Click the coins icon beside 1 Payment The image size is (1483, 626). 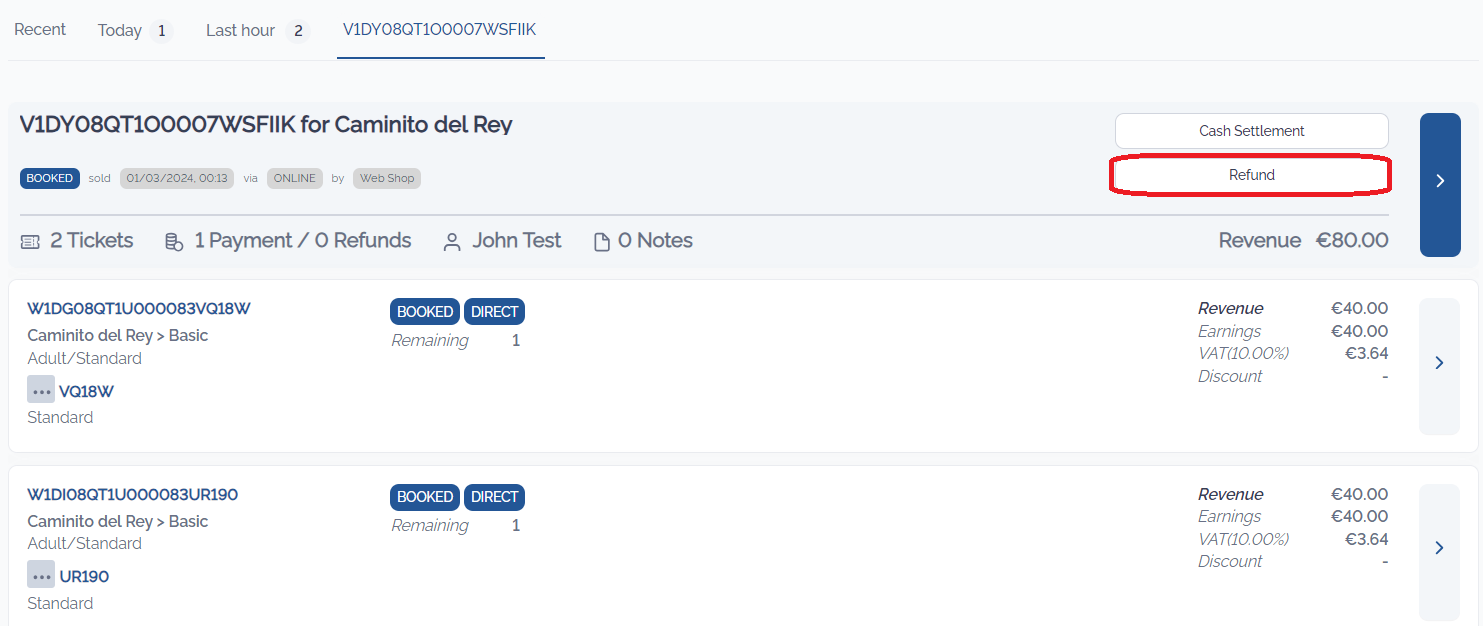coord(174,241)
